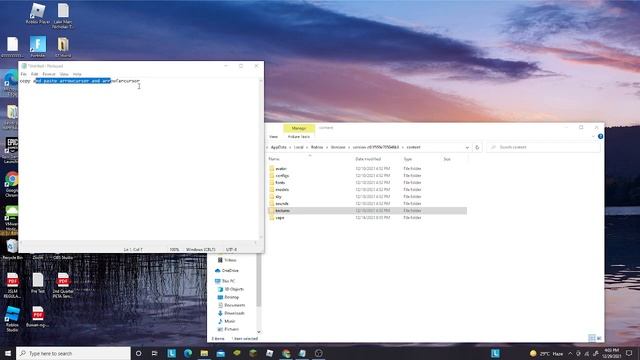Image resolution: width=640 pixels, height=360 pixels.
Task: Navigate to Roblox in Explorer breadcrumb
Action: [x=317, y=147]
